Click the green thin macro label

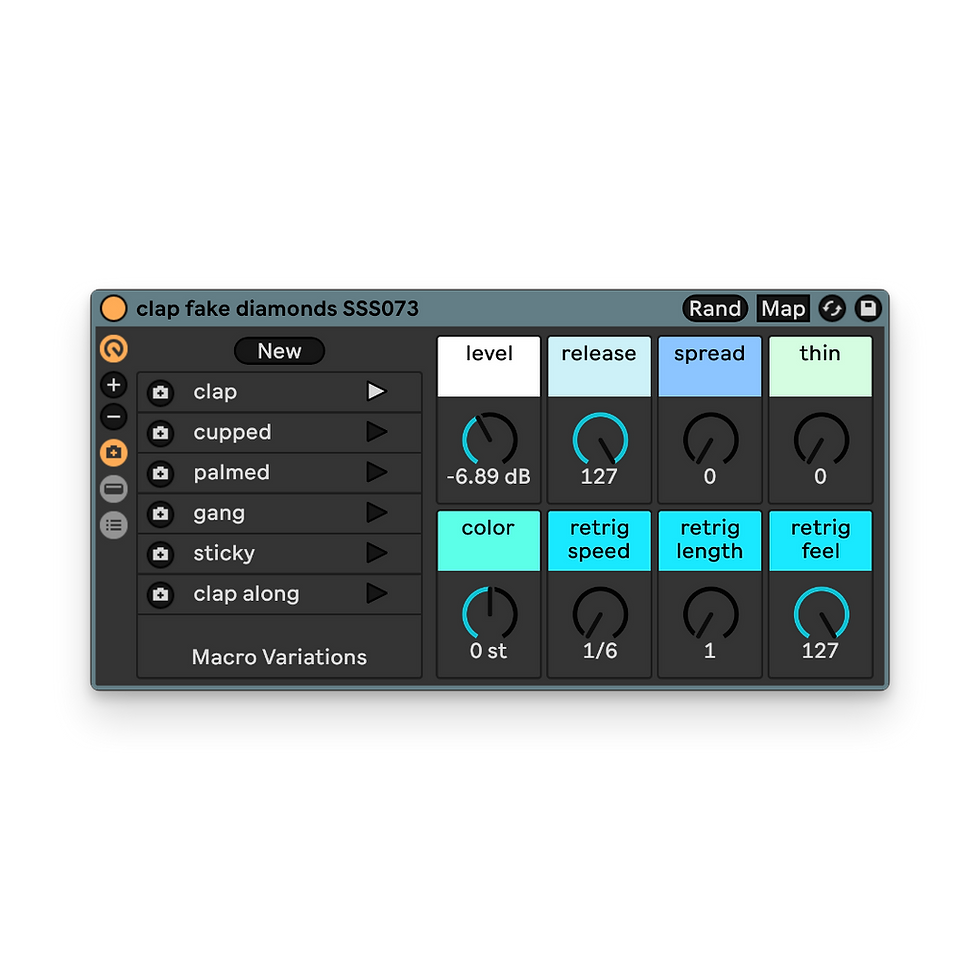[x=821, y=366]
